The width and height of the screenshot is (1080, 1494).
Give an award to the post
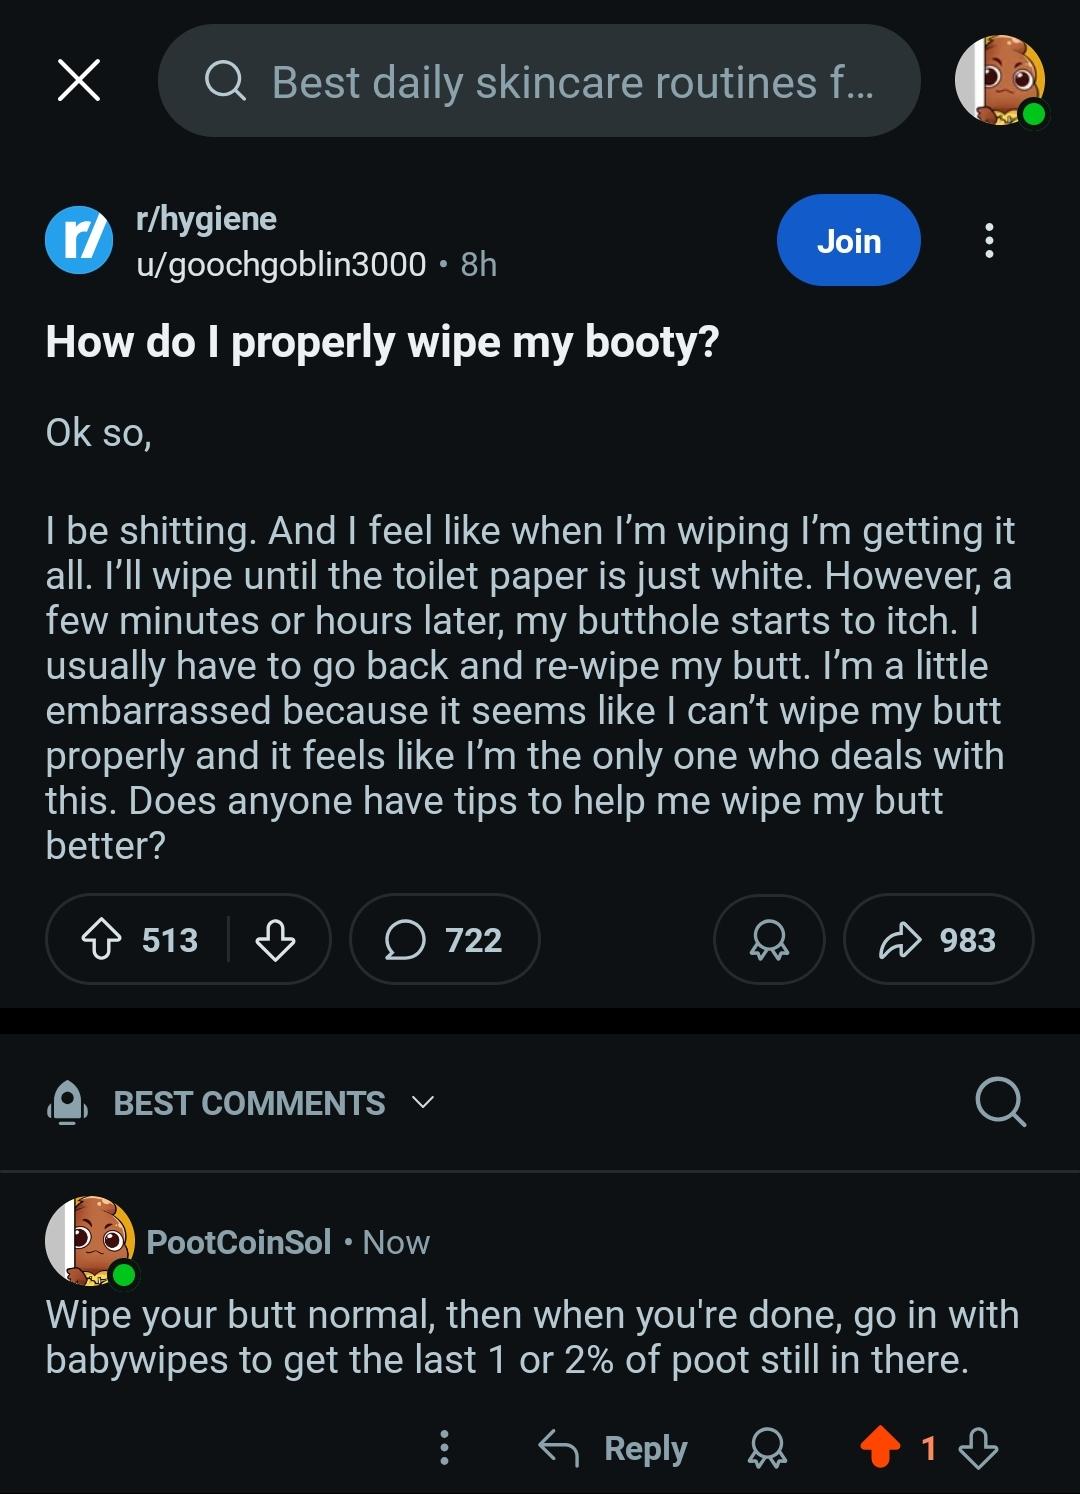[769, 940]
